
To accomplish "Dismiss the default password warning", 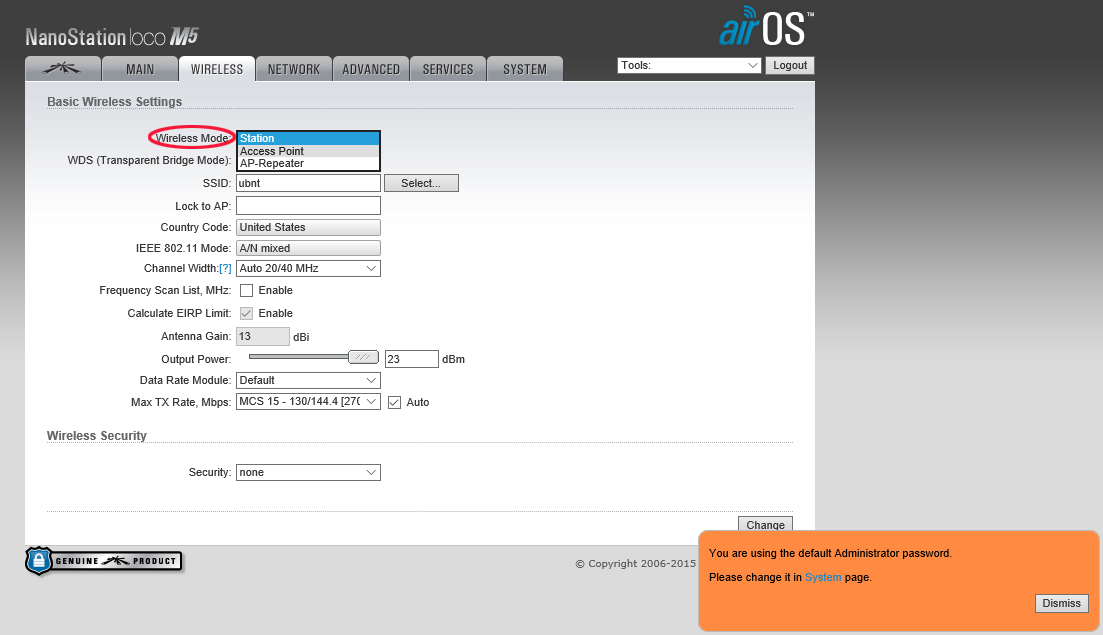I will pyautogui.click(x=1061, y=603).
